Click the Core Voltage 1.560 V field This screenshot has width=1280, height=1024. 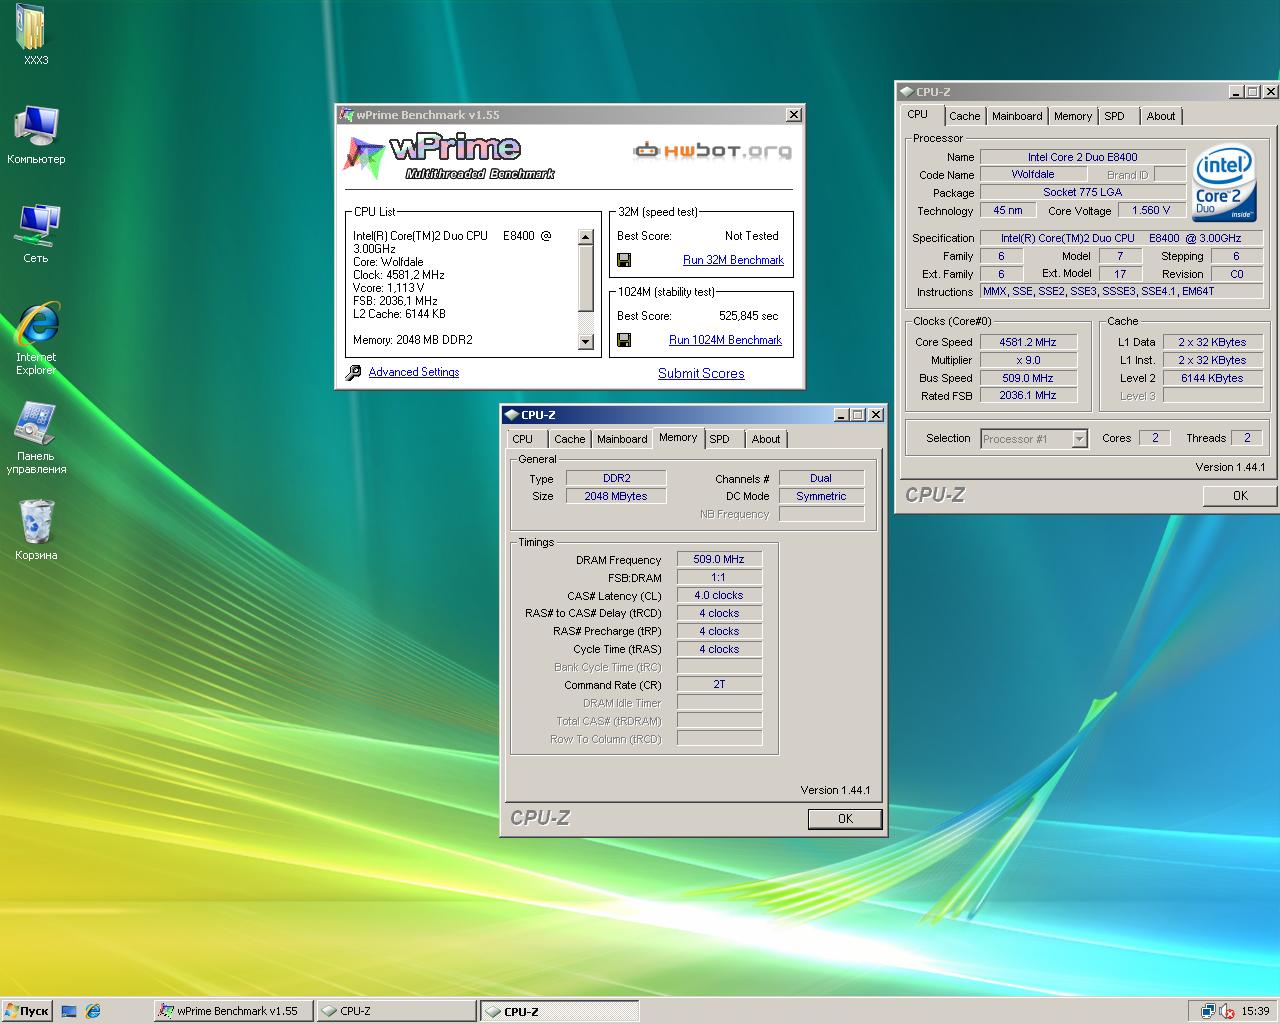click(1151, 211)
